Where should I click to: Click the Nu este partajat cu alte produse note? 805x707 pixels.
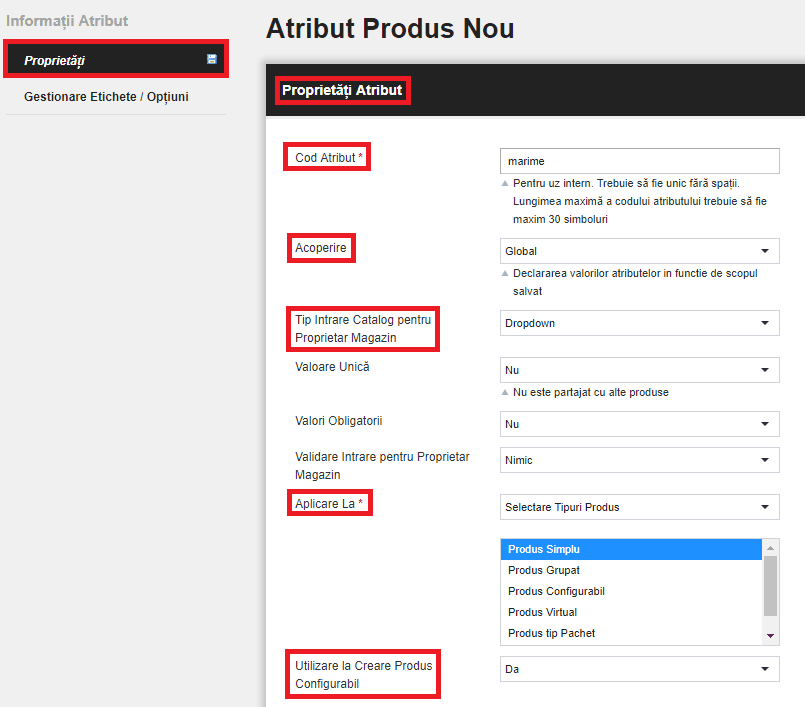pos(590,392)
